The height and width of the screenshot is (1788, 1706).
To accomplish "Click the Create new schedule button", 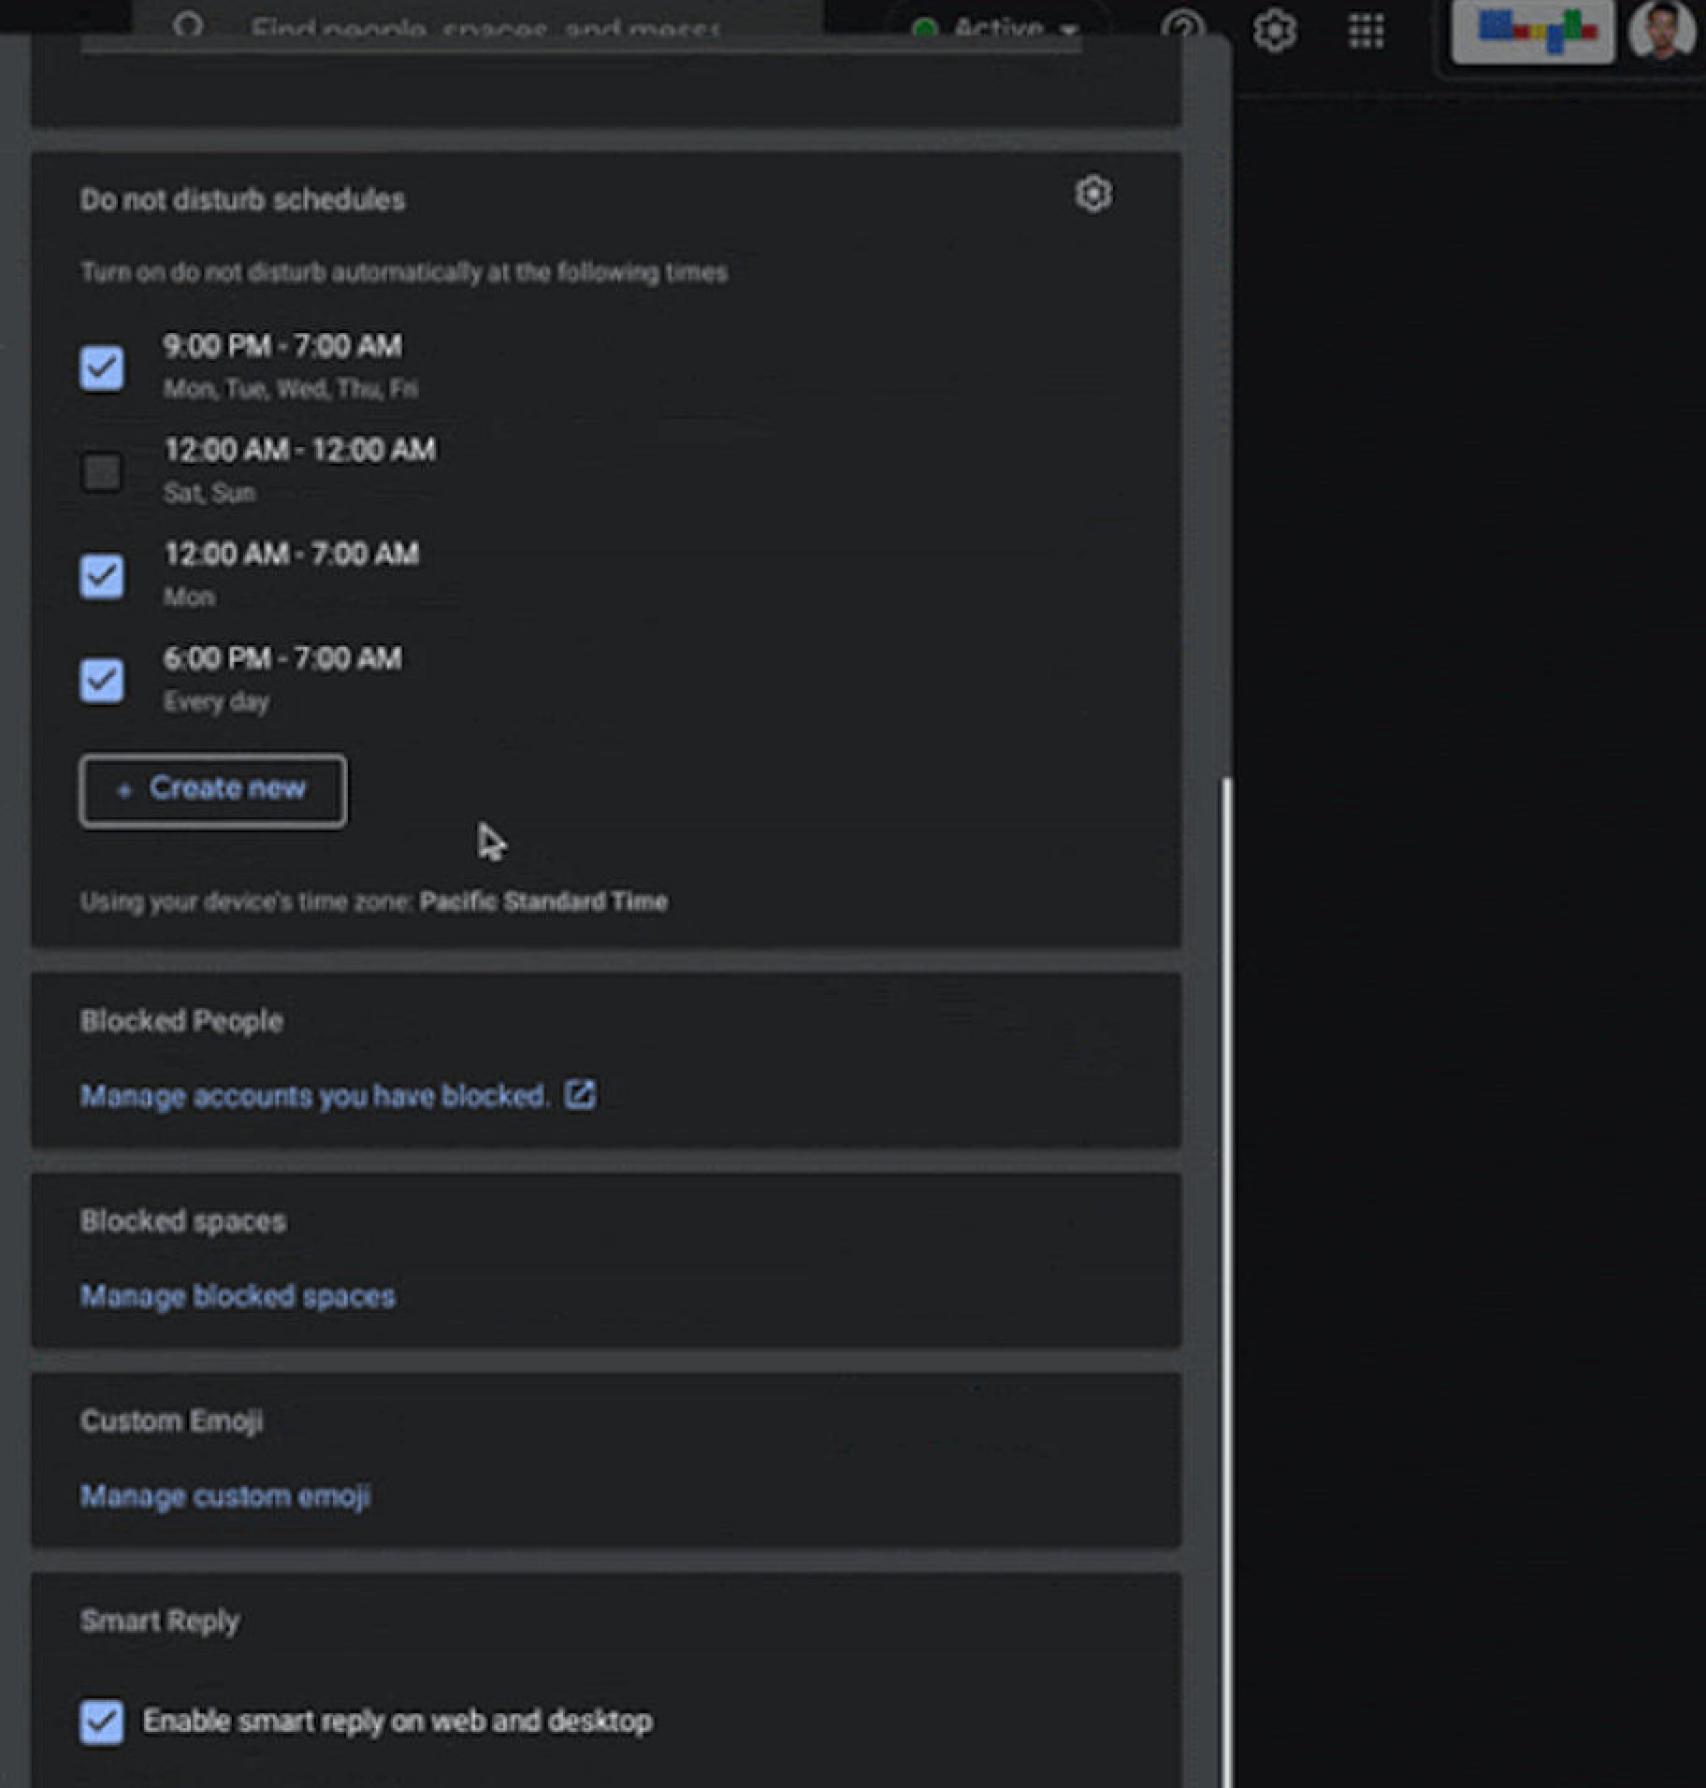I will coord(212,790).
